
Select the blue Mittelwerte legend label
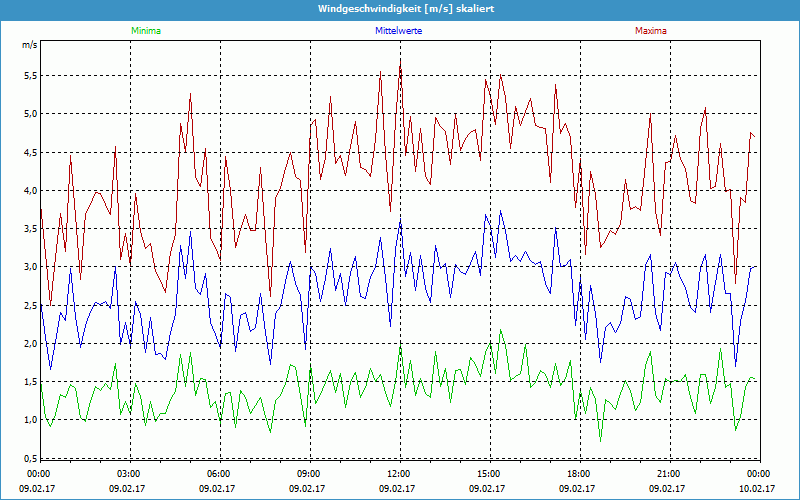click(x=397, y=31)
